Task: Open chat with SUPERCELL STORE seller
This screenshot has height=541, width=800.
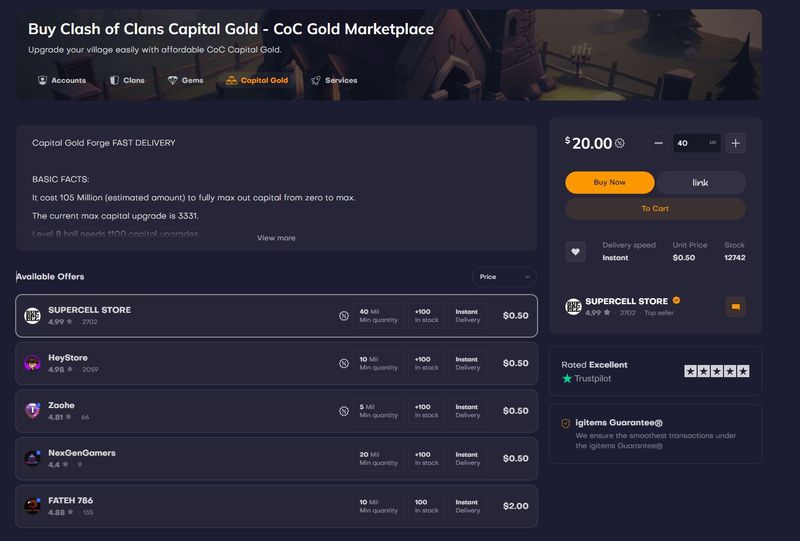Action: pyautogui.click(x=735, y=307)
